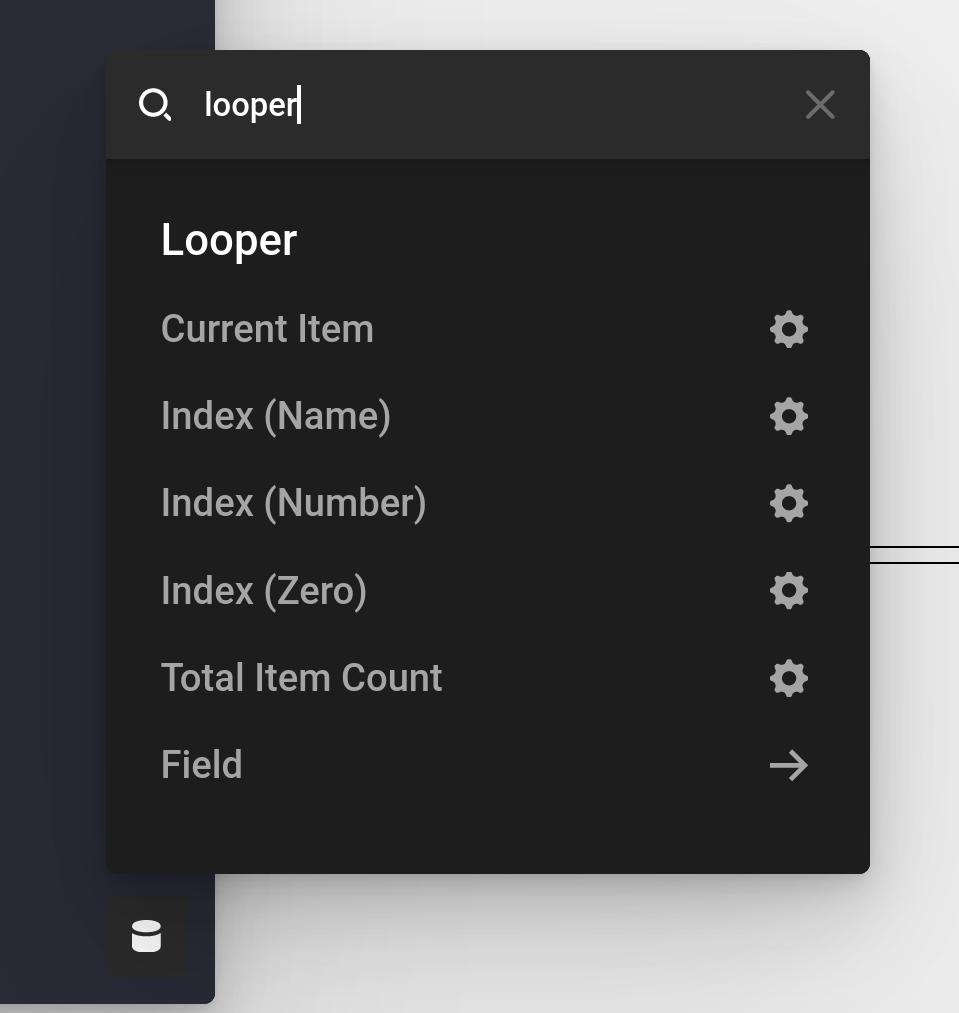Screen dimensions: 959x1013
Task: Choose the Index (Zero) option
Action: point(263,590)
